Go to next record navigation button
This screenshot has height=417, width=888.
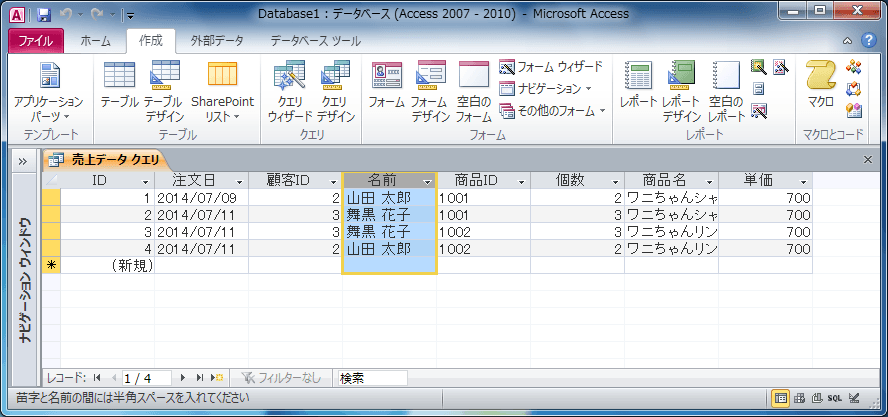[x=183, y=378]
